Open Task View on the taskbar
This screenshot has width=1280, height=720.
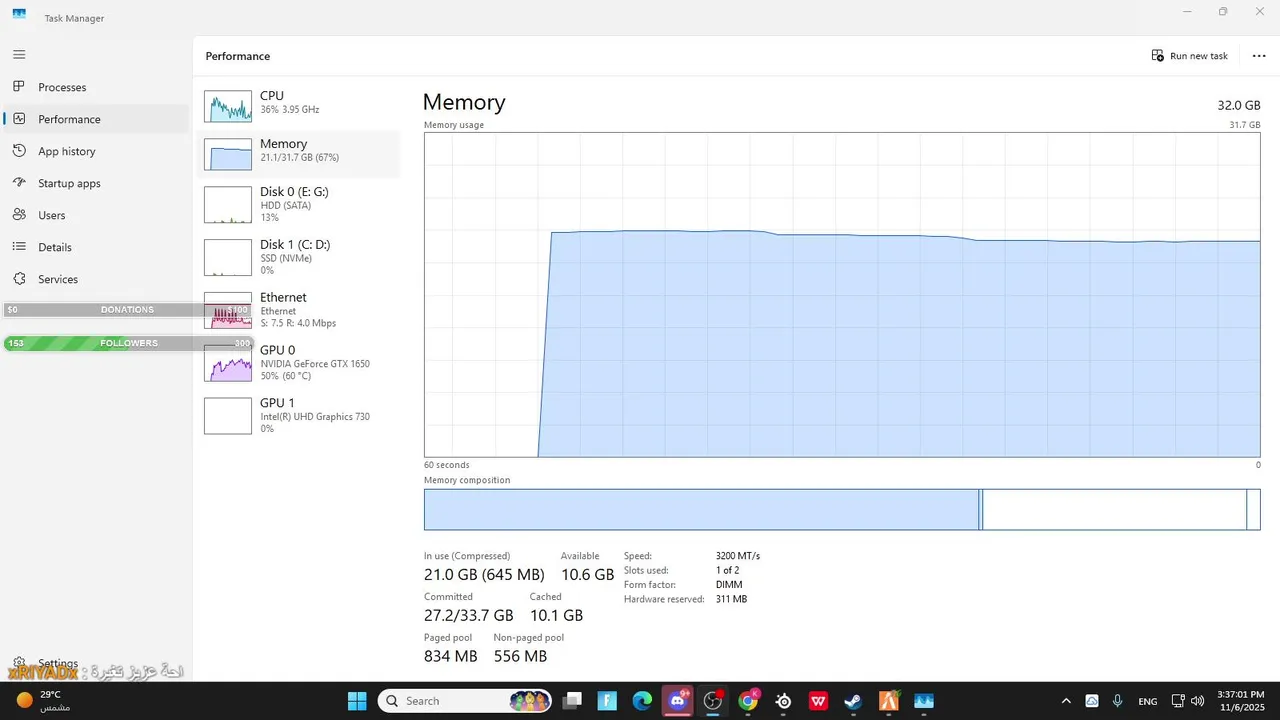click(x=572, y=701)
